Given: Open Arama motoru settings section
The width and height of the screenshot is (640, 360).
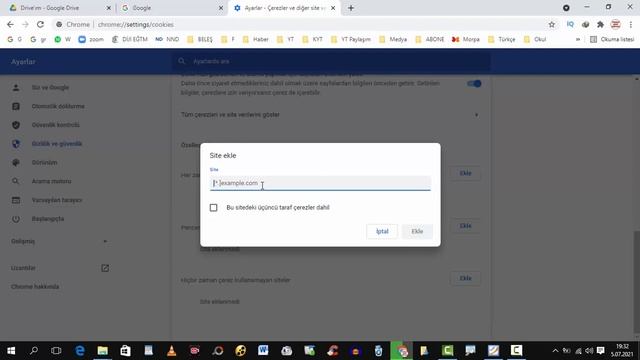Looking at the screenshot, I should 51,181.
